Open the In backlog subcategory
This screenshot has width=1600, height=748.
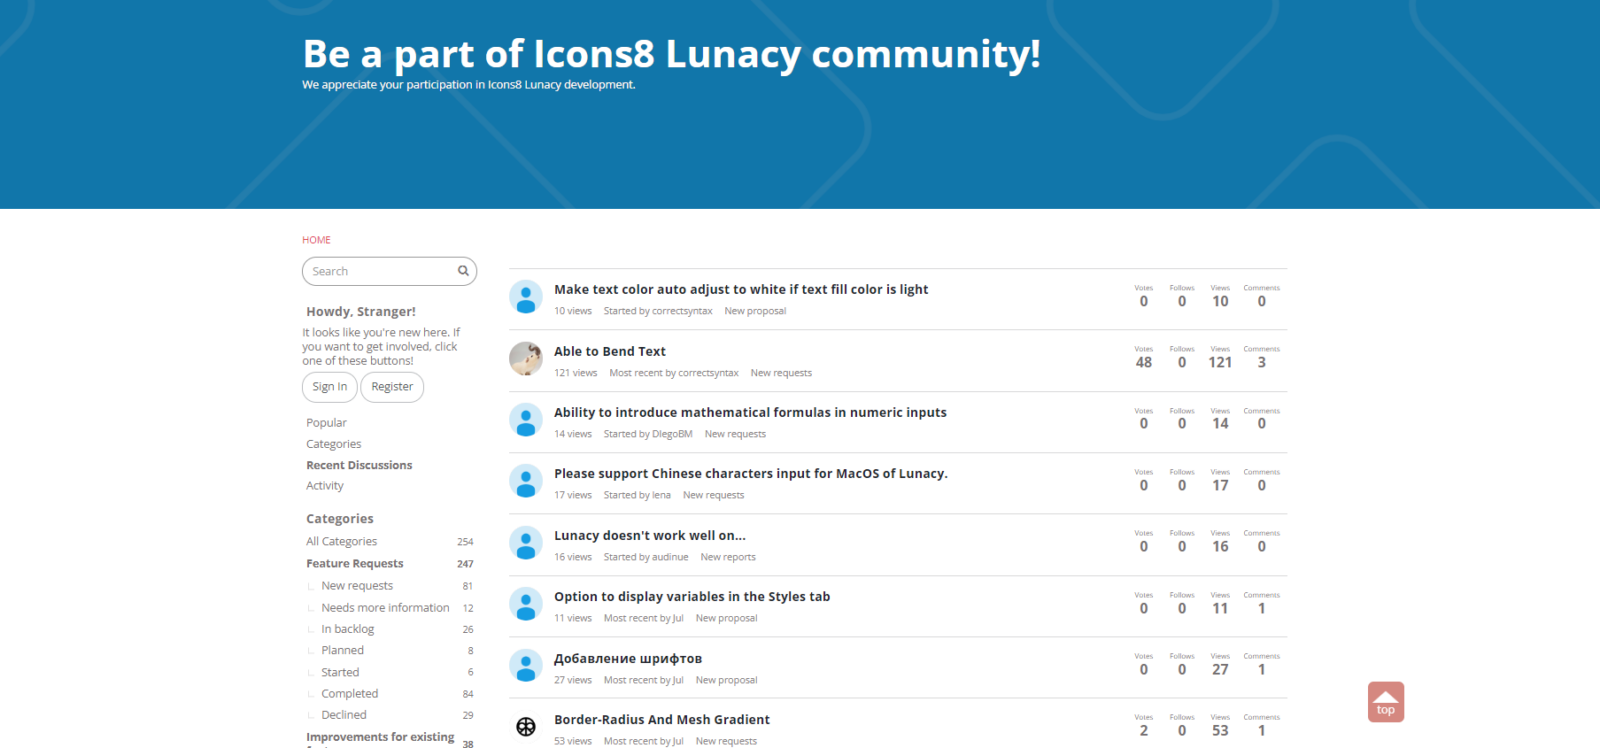(347, 629)
